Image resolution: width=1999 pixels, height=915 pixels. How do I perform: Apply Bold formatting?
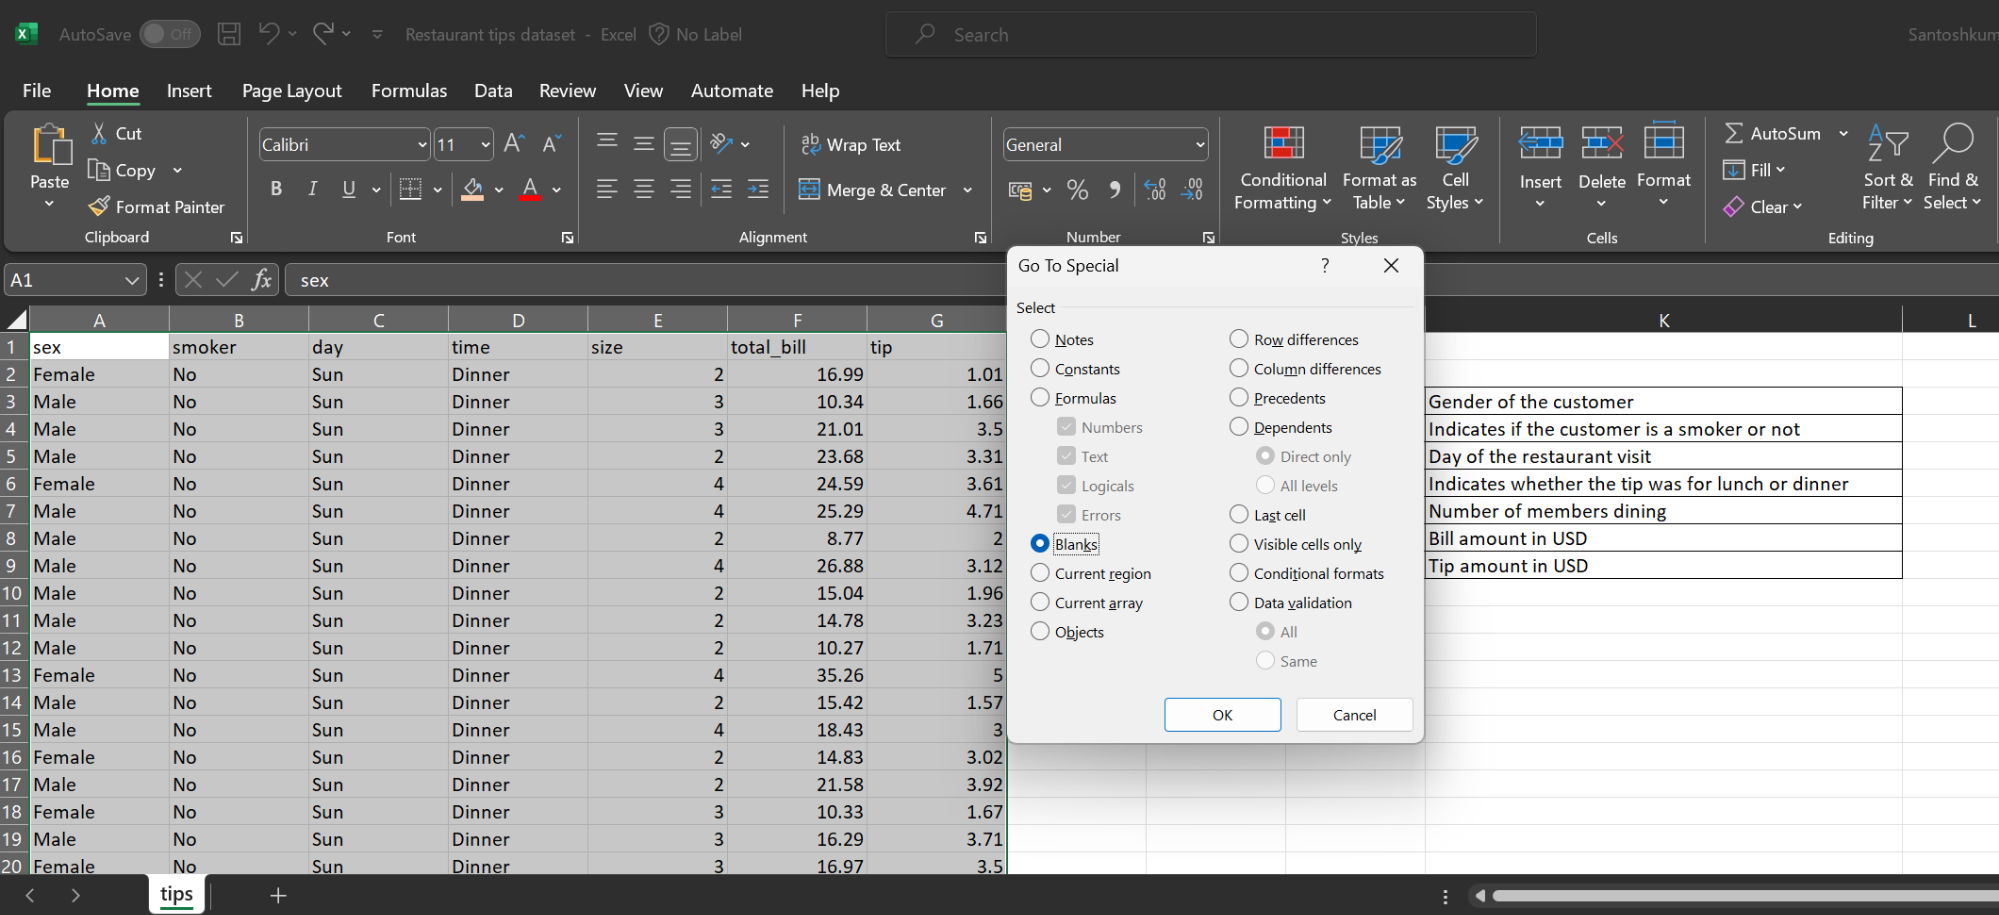[276, 189]
